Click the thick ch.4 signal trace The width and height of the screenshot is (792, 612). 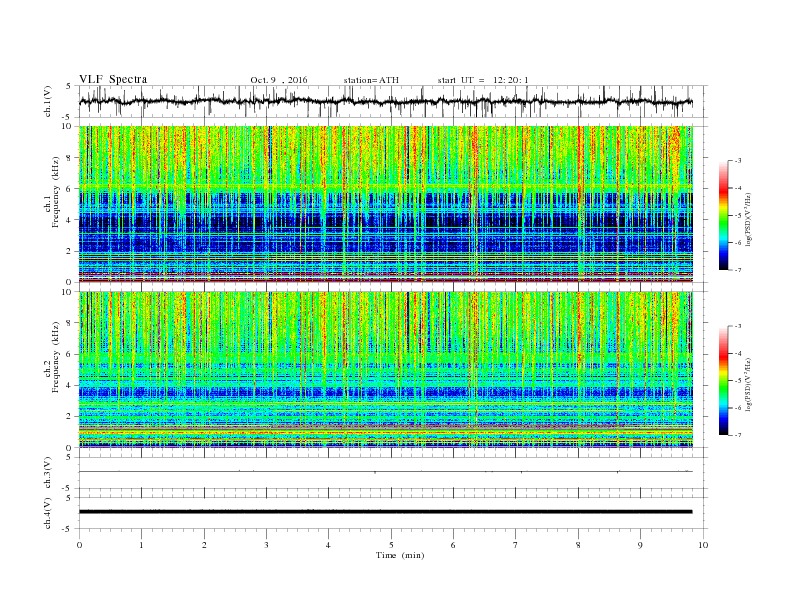(x=385, y=512)
